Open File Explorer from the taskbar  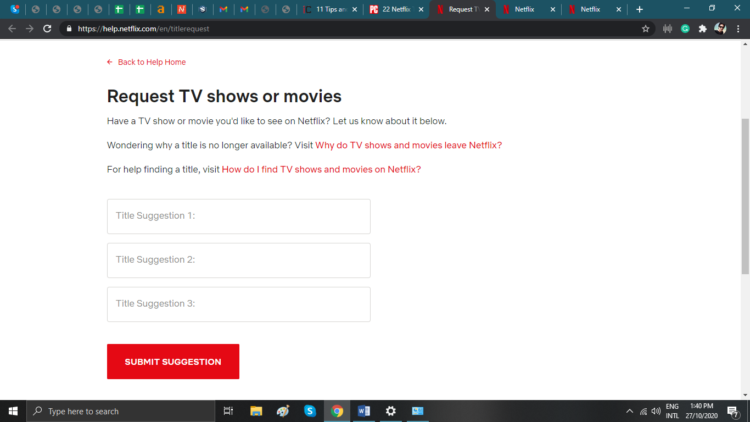point(256,411)
